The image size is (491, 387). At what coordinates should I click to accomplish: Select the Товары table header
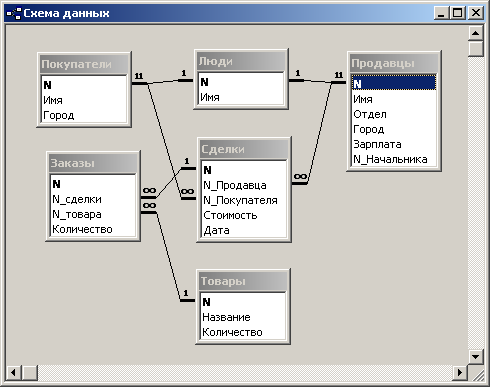[243, 281]
